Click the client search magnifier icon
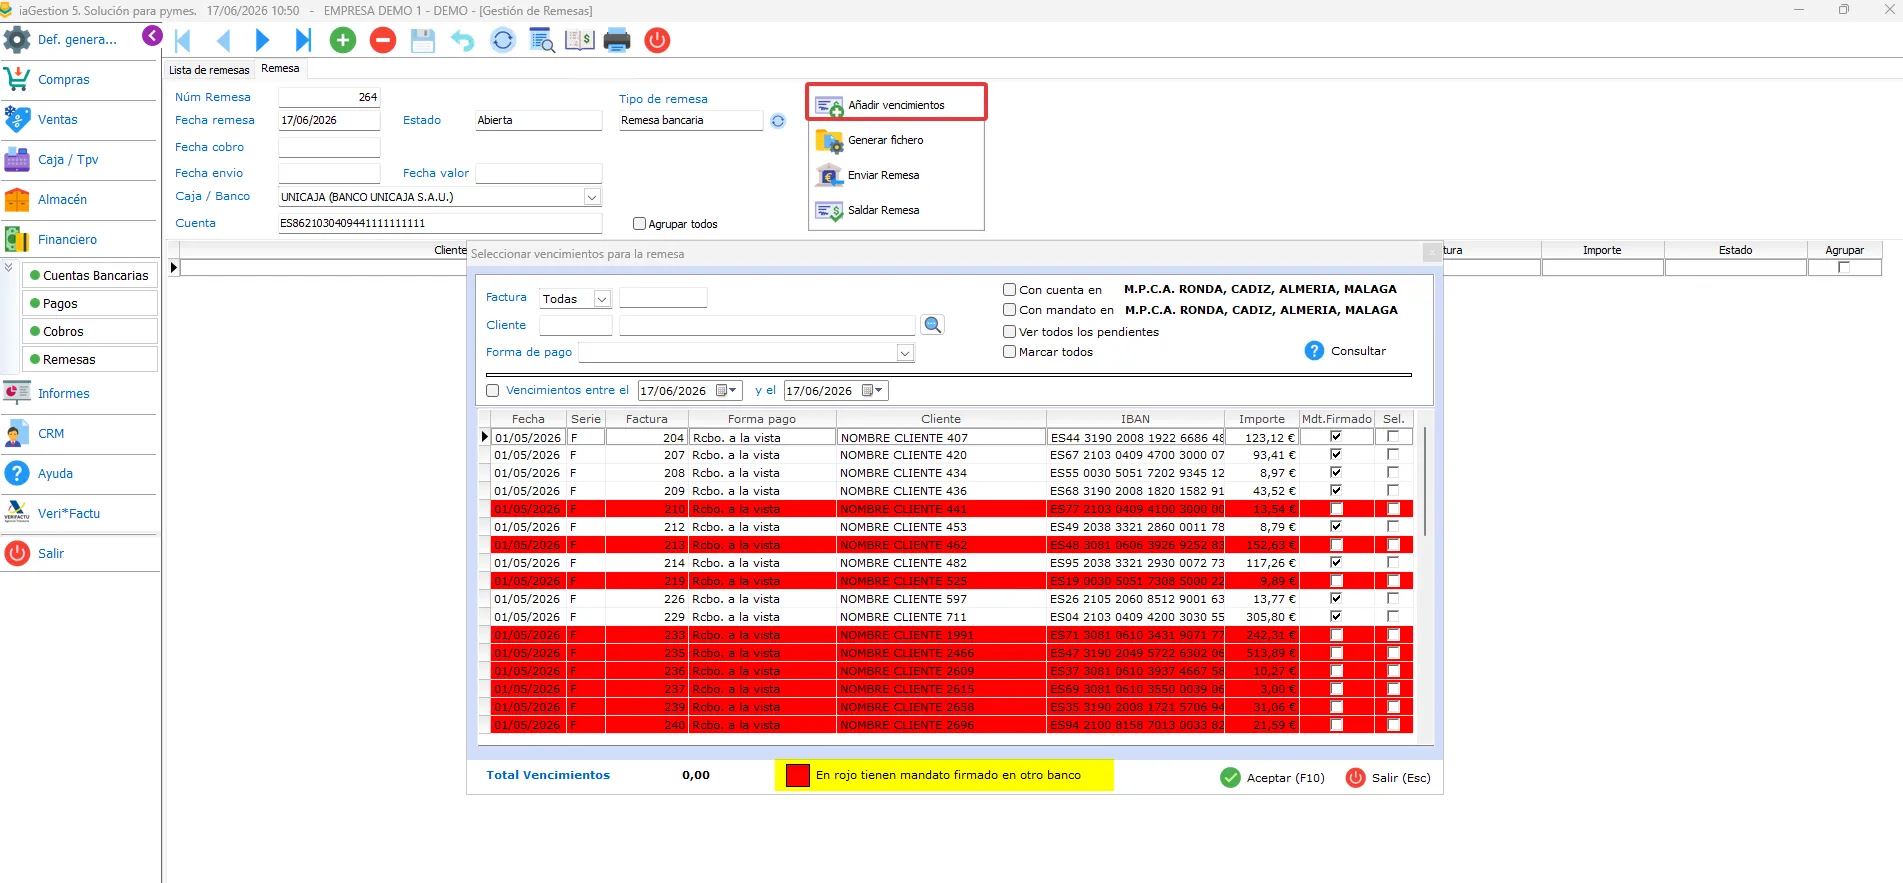 click(x=932, y=325)
